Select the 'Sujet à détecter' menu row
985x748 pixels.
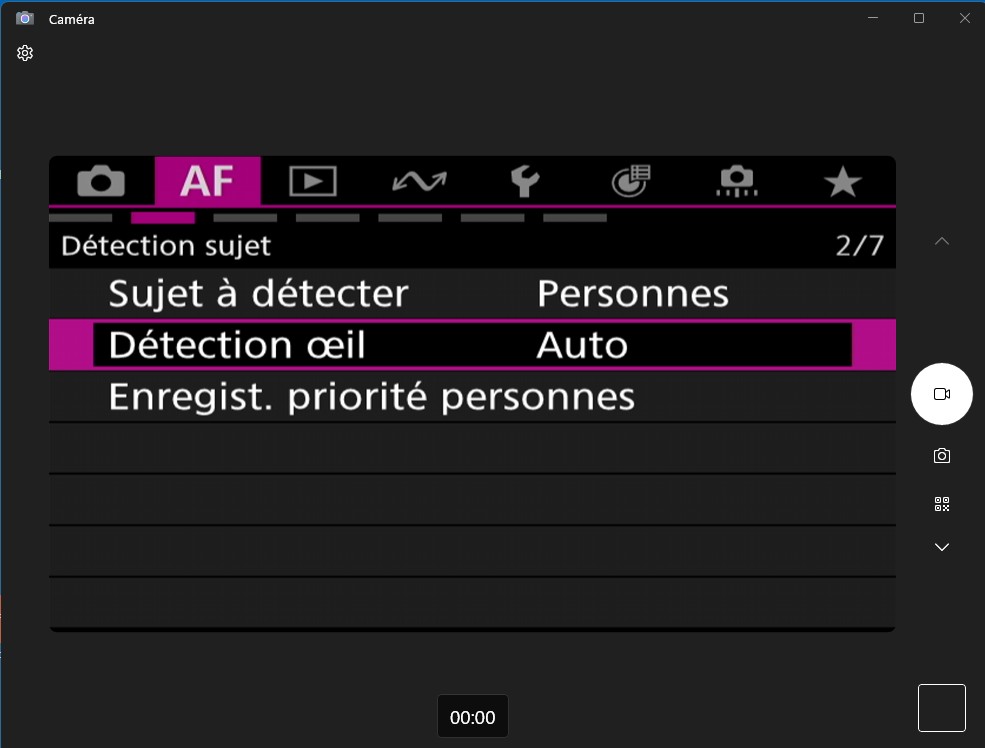tap(471, 294)
